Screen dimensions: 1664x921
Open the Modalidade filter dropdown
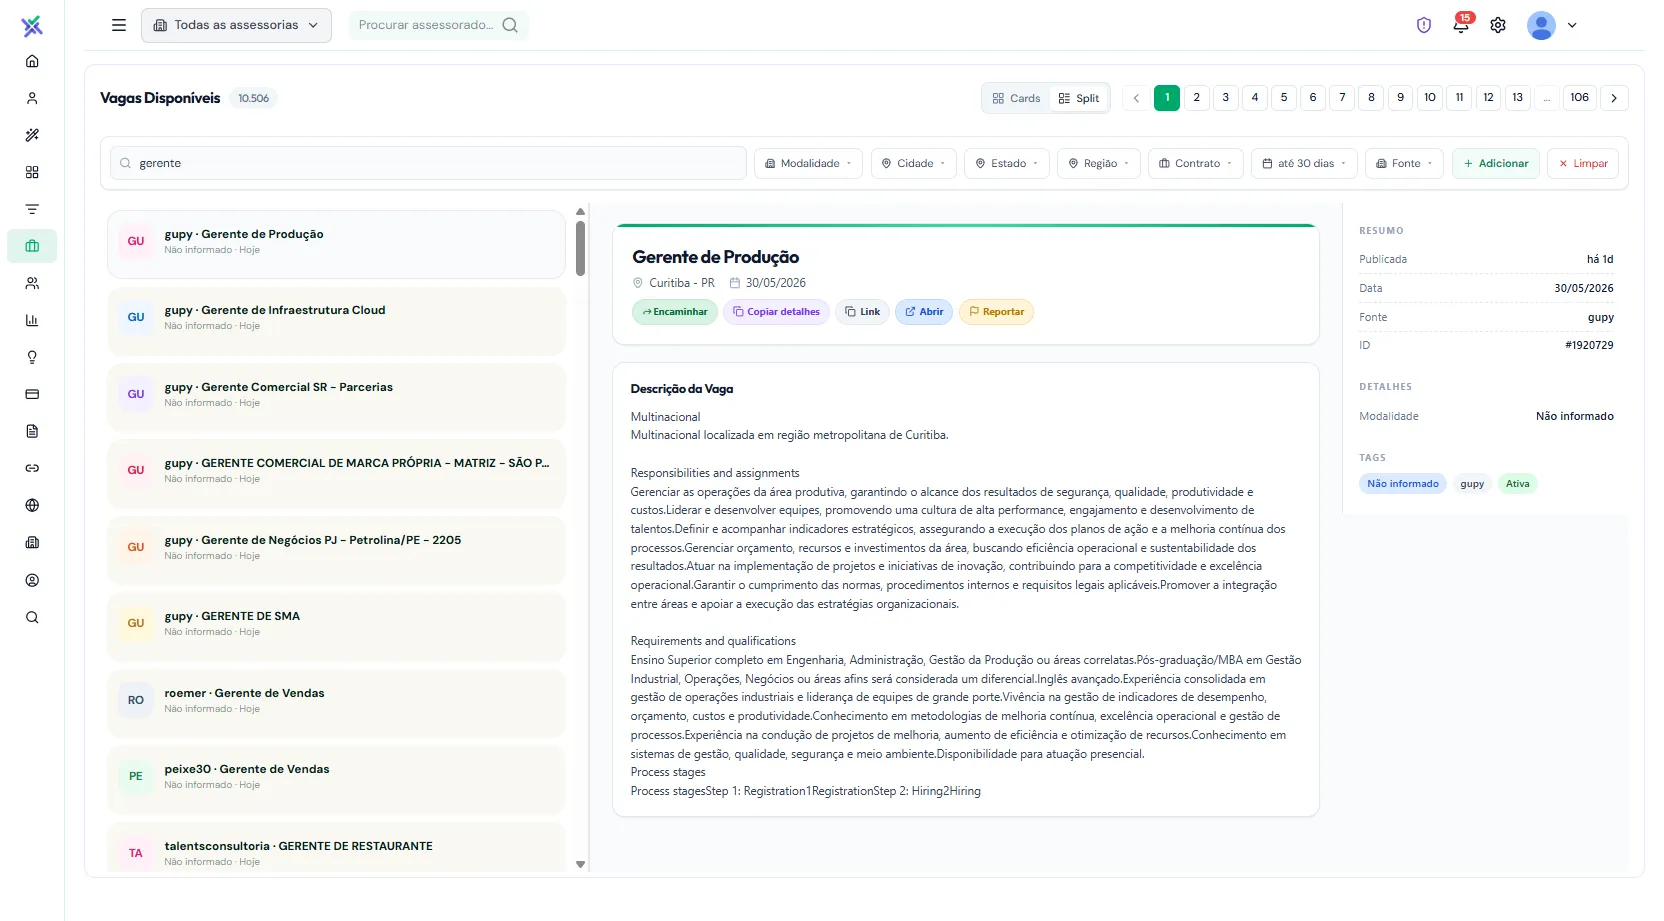808,163
